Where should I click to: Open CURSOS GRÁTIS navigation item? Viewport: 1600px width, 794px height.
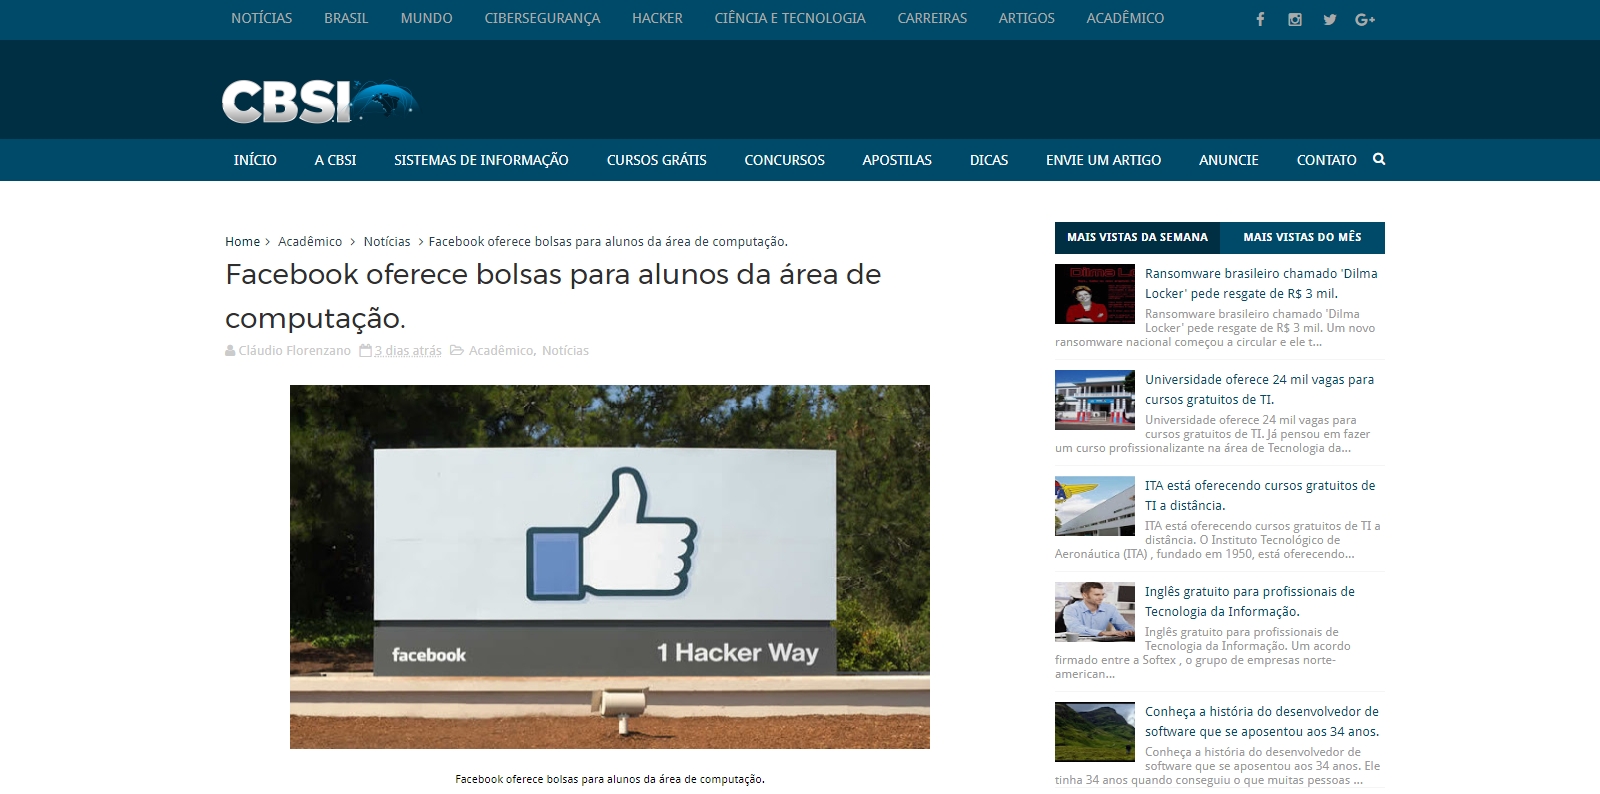656,160
